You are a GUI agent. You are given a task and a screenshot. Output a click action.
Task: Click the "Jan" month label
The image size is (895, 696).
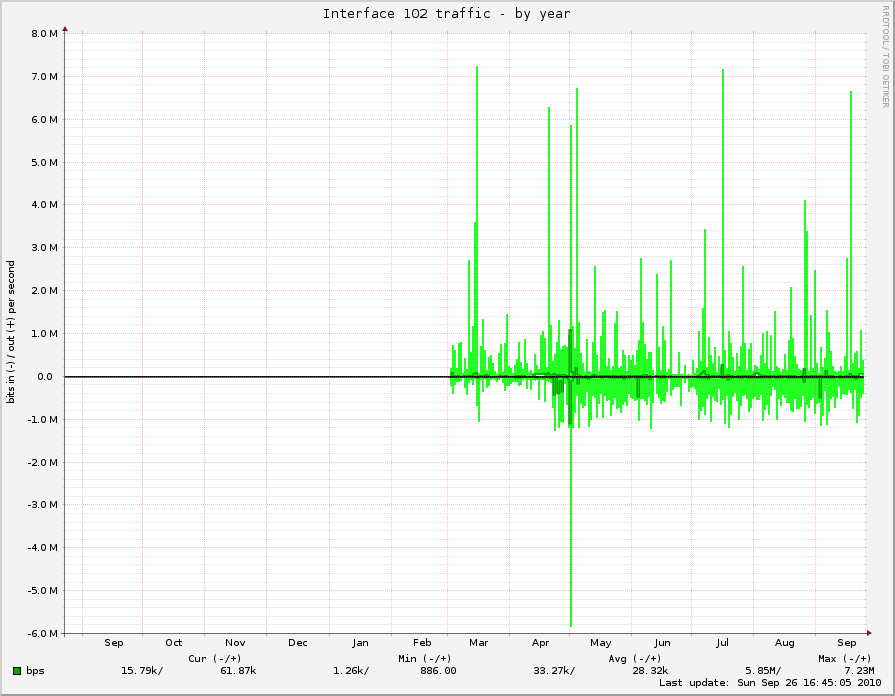360,643
